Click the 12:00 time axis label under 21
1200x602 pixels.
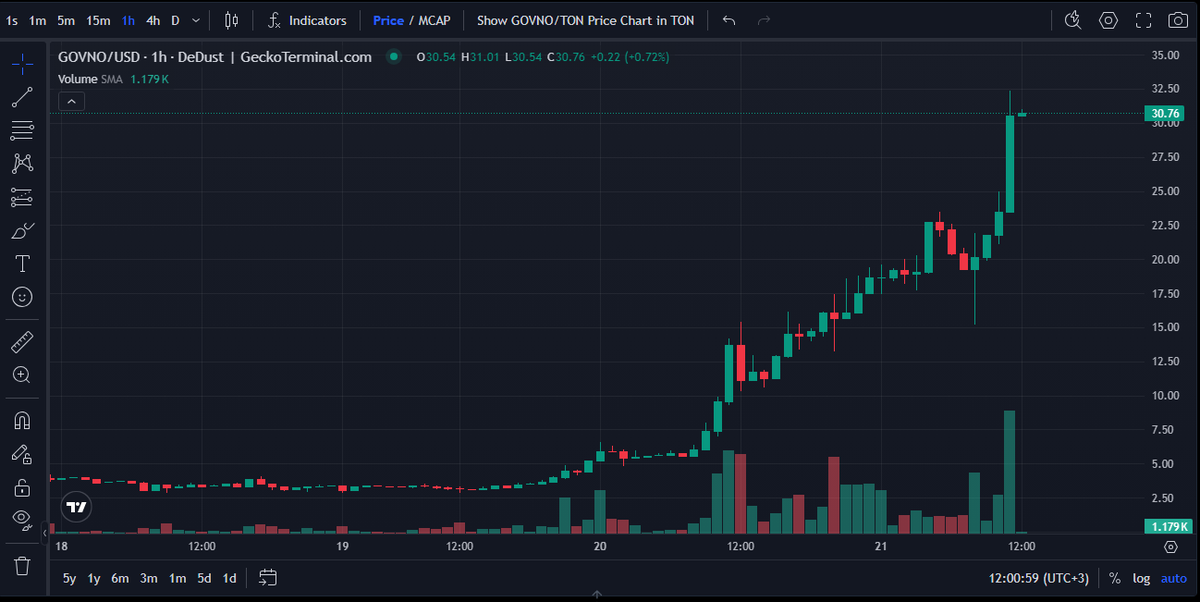point(1021,547)
